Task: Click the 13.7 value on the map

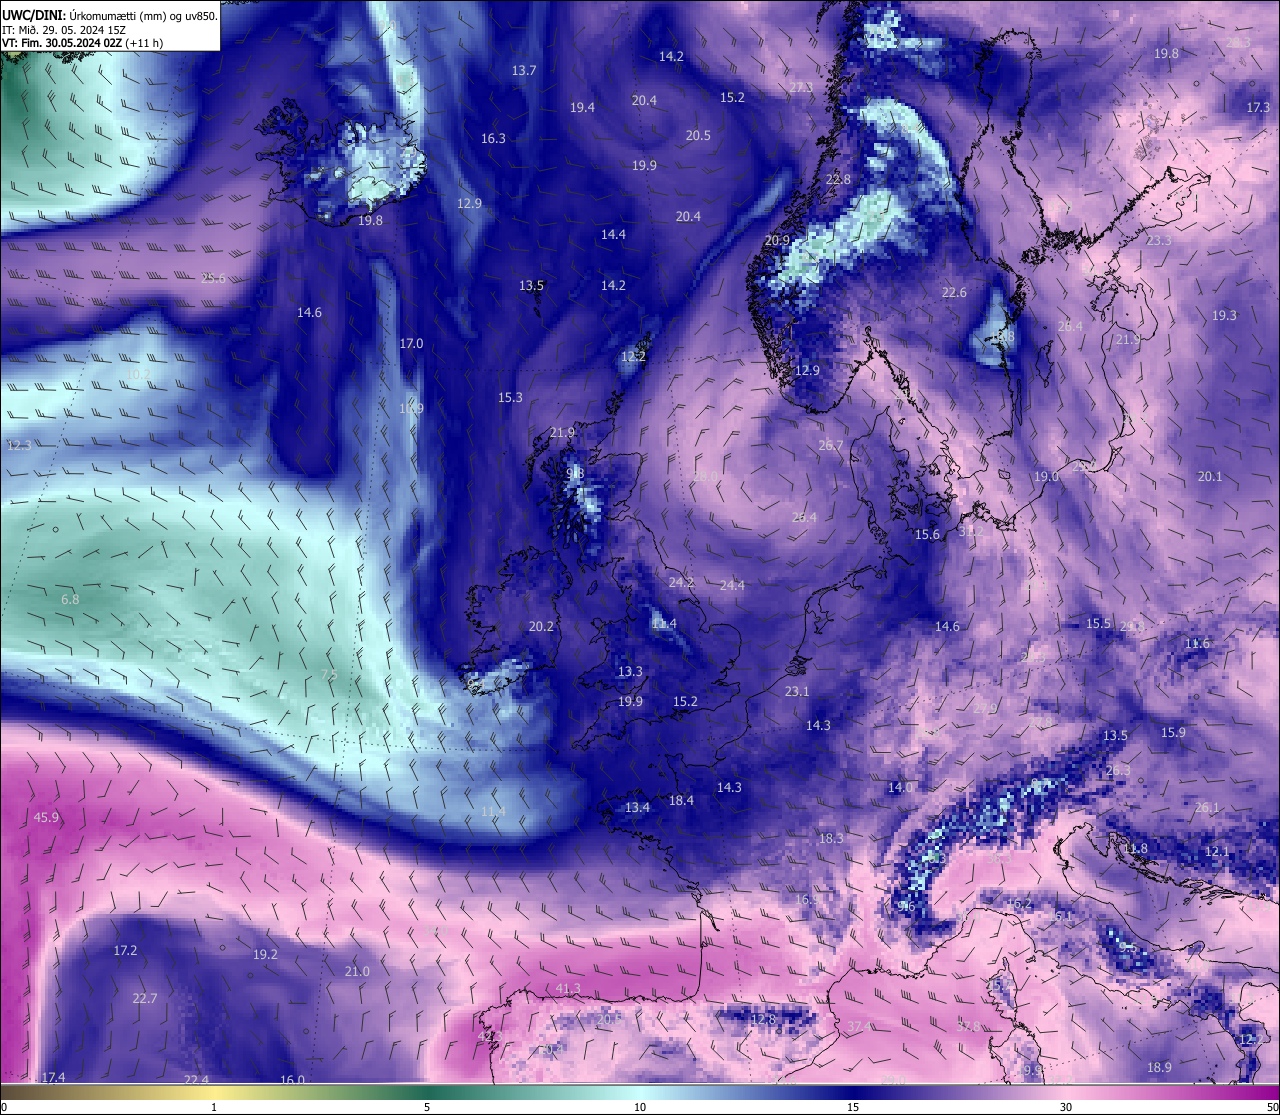Action: (x=524, y=70)
